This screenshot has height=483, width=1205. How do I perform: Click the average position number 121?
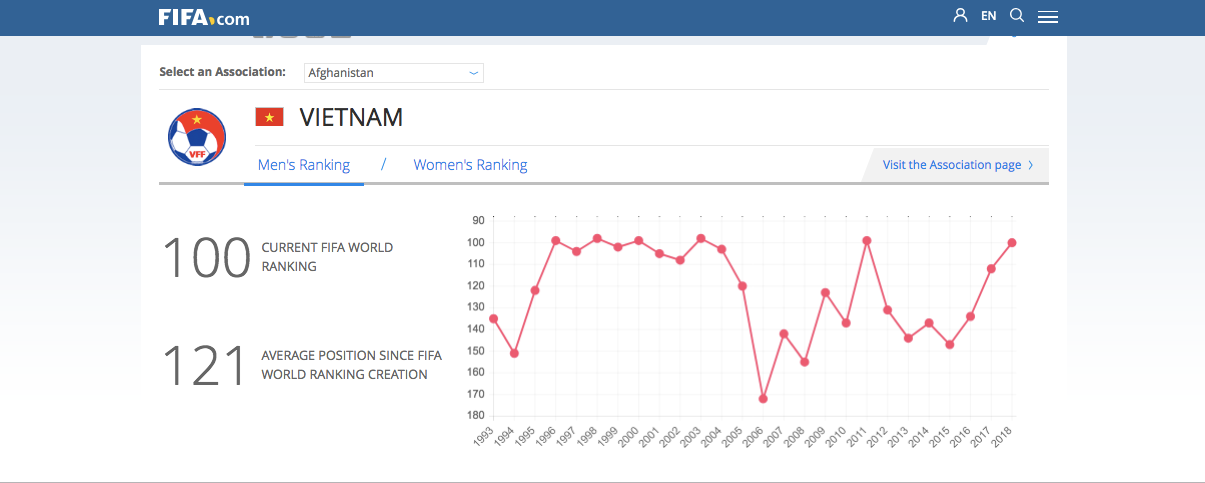pos(204,365)
